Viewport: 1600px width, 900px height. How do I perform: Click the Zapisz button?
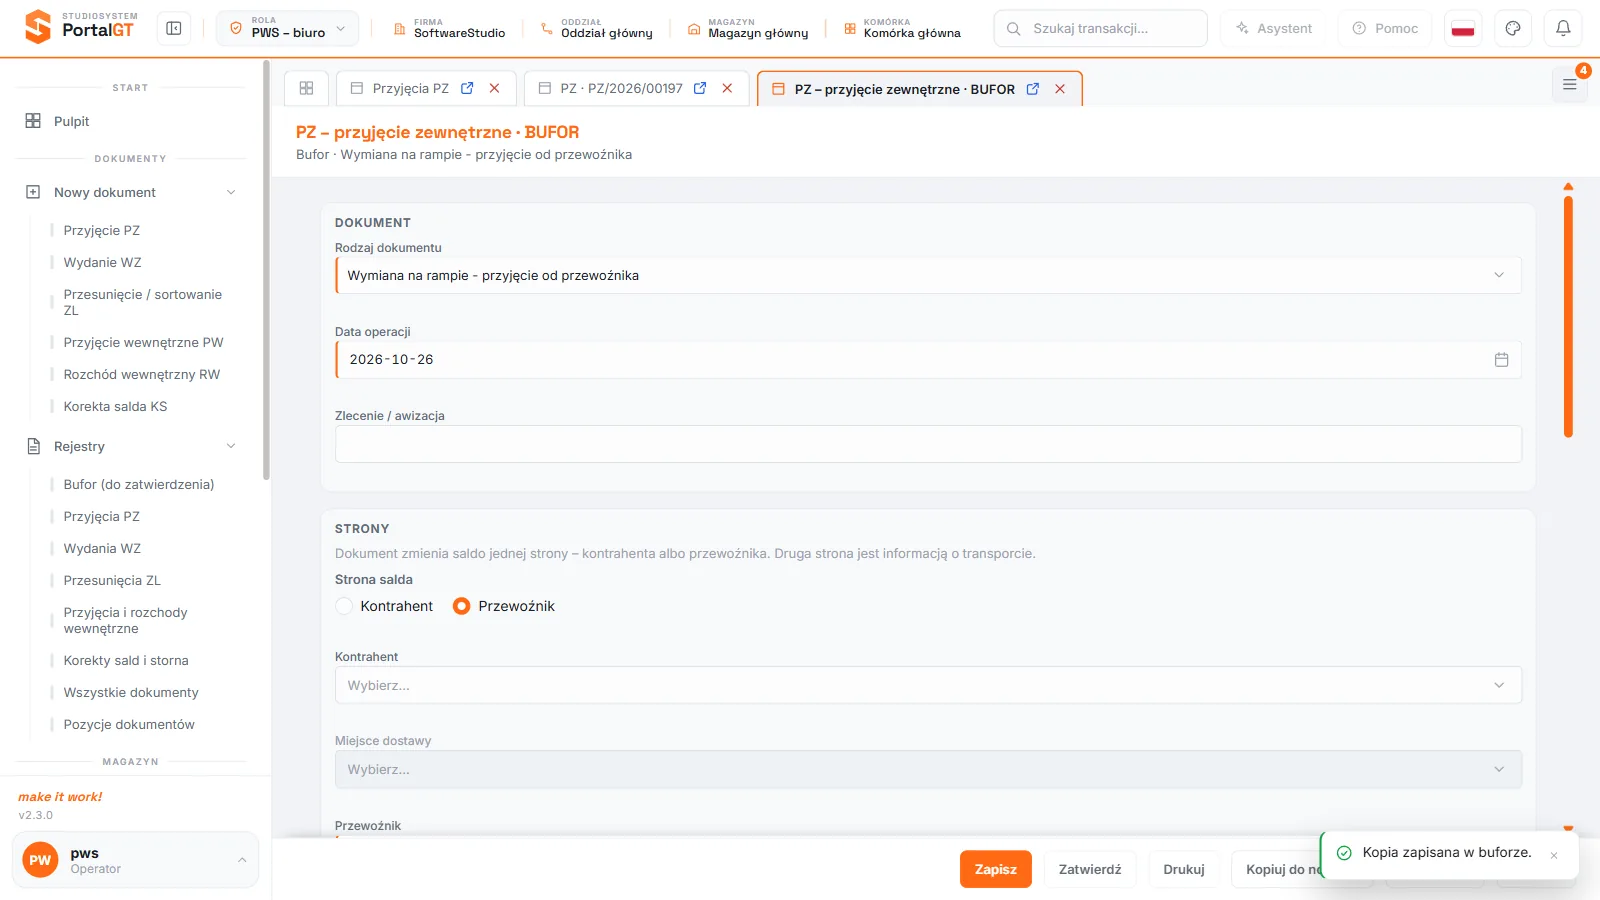[x=996, y=869]
